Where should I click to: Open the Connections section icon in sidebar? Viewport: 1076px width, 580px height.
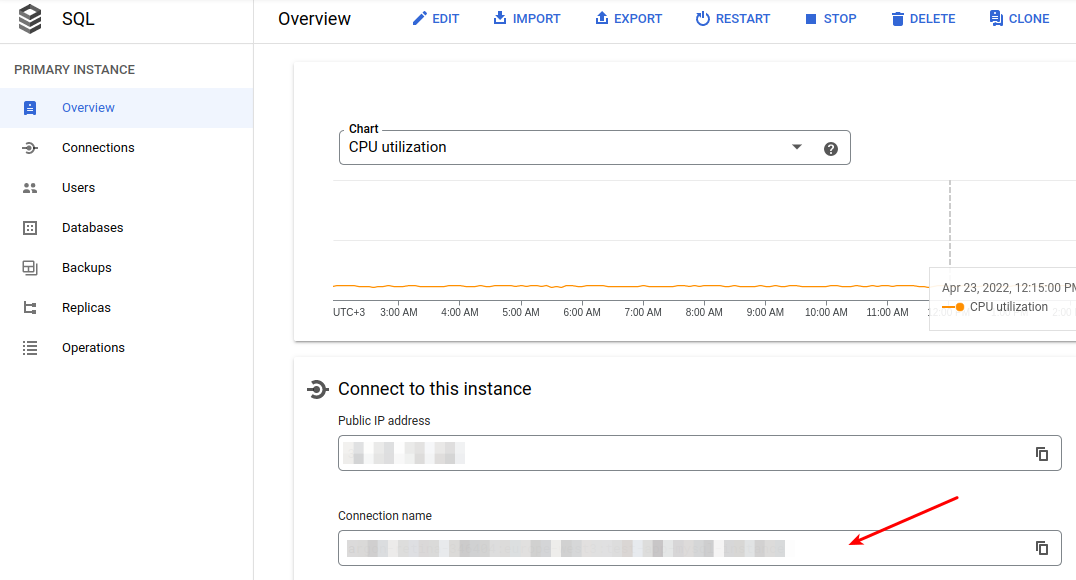(x=30, y=147)
